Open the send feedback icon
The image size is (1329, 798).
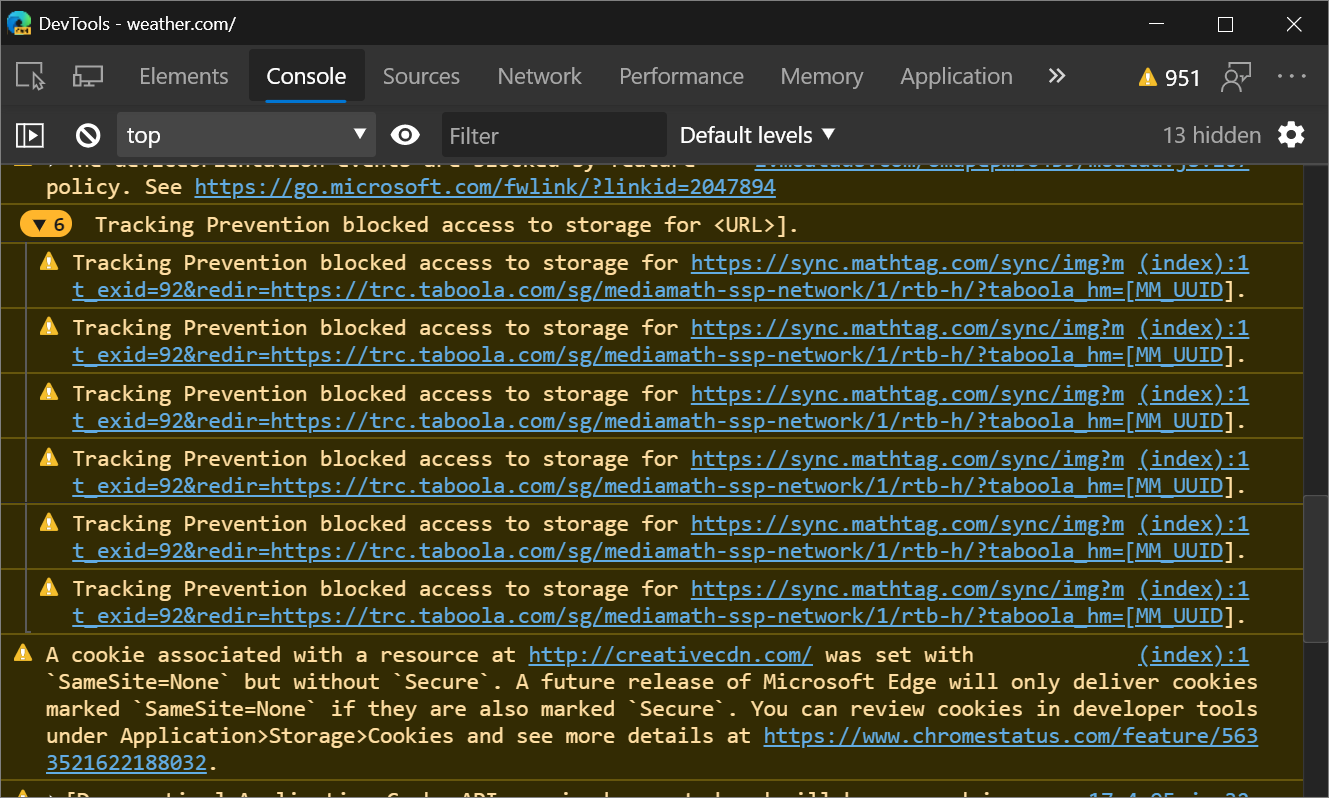click(1237, 77)
